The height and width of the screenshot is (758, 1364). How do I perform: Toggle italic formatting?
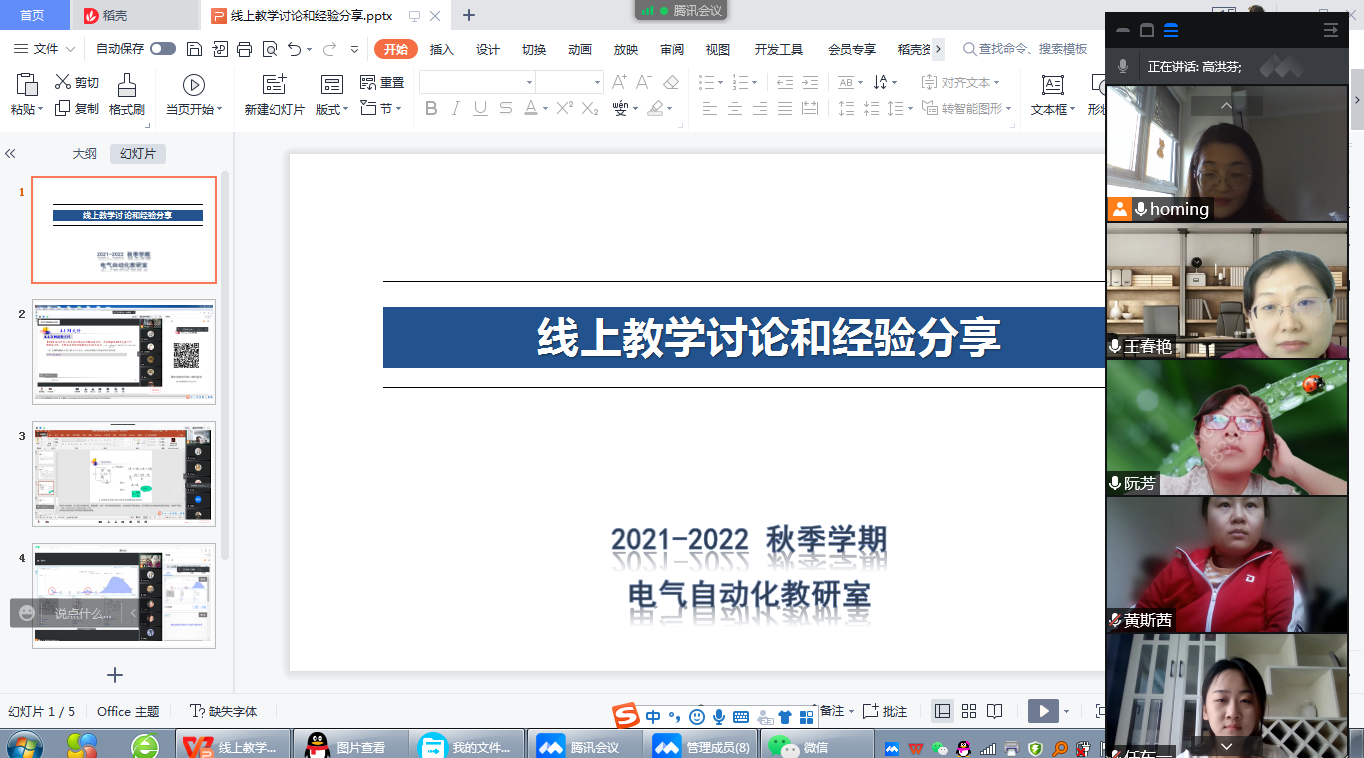click(x=456, y=109)
